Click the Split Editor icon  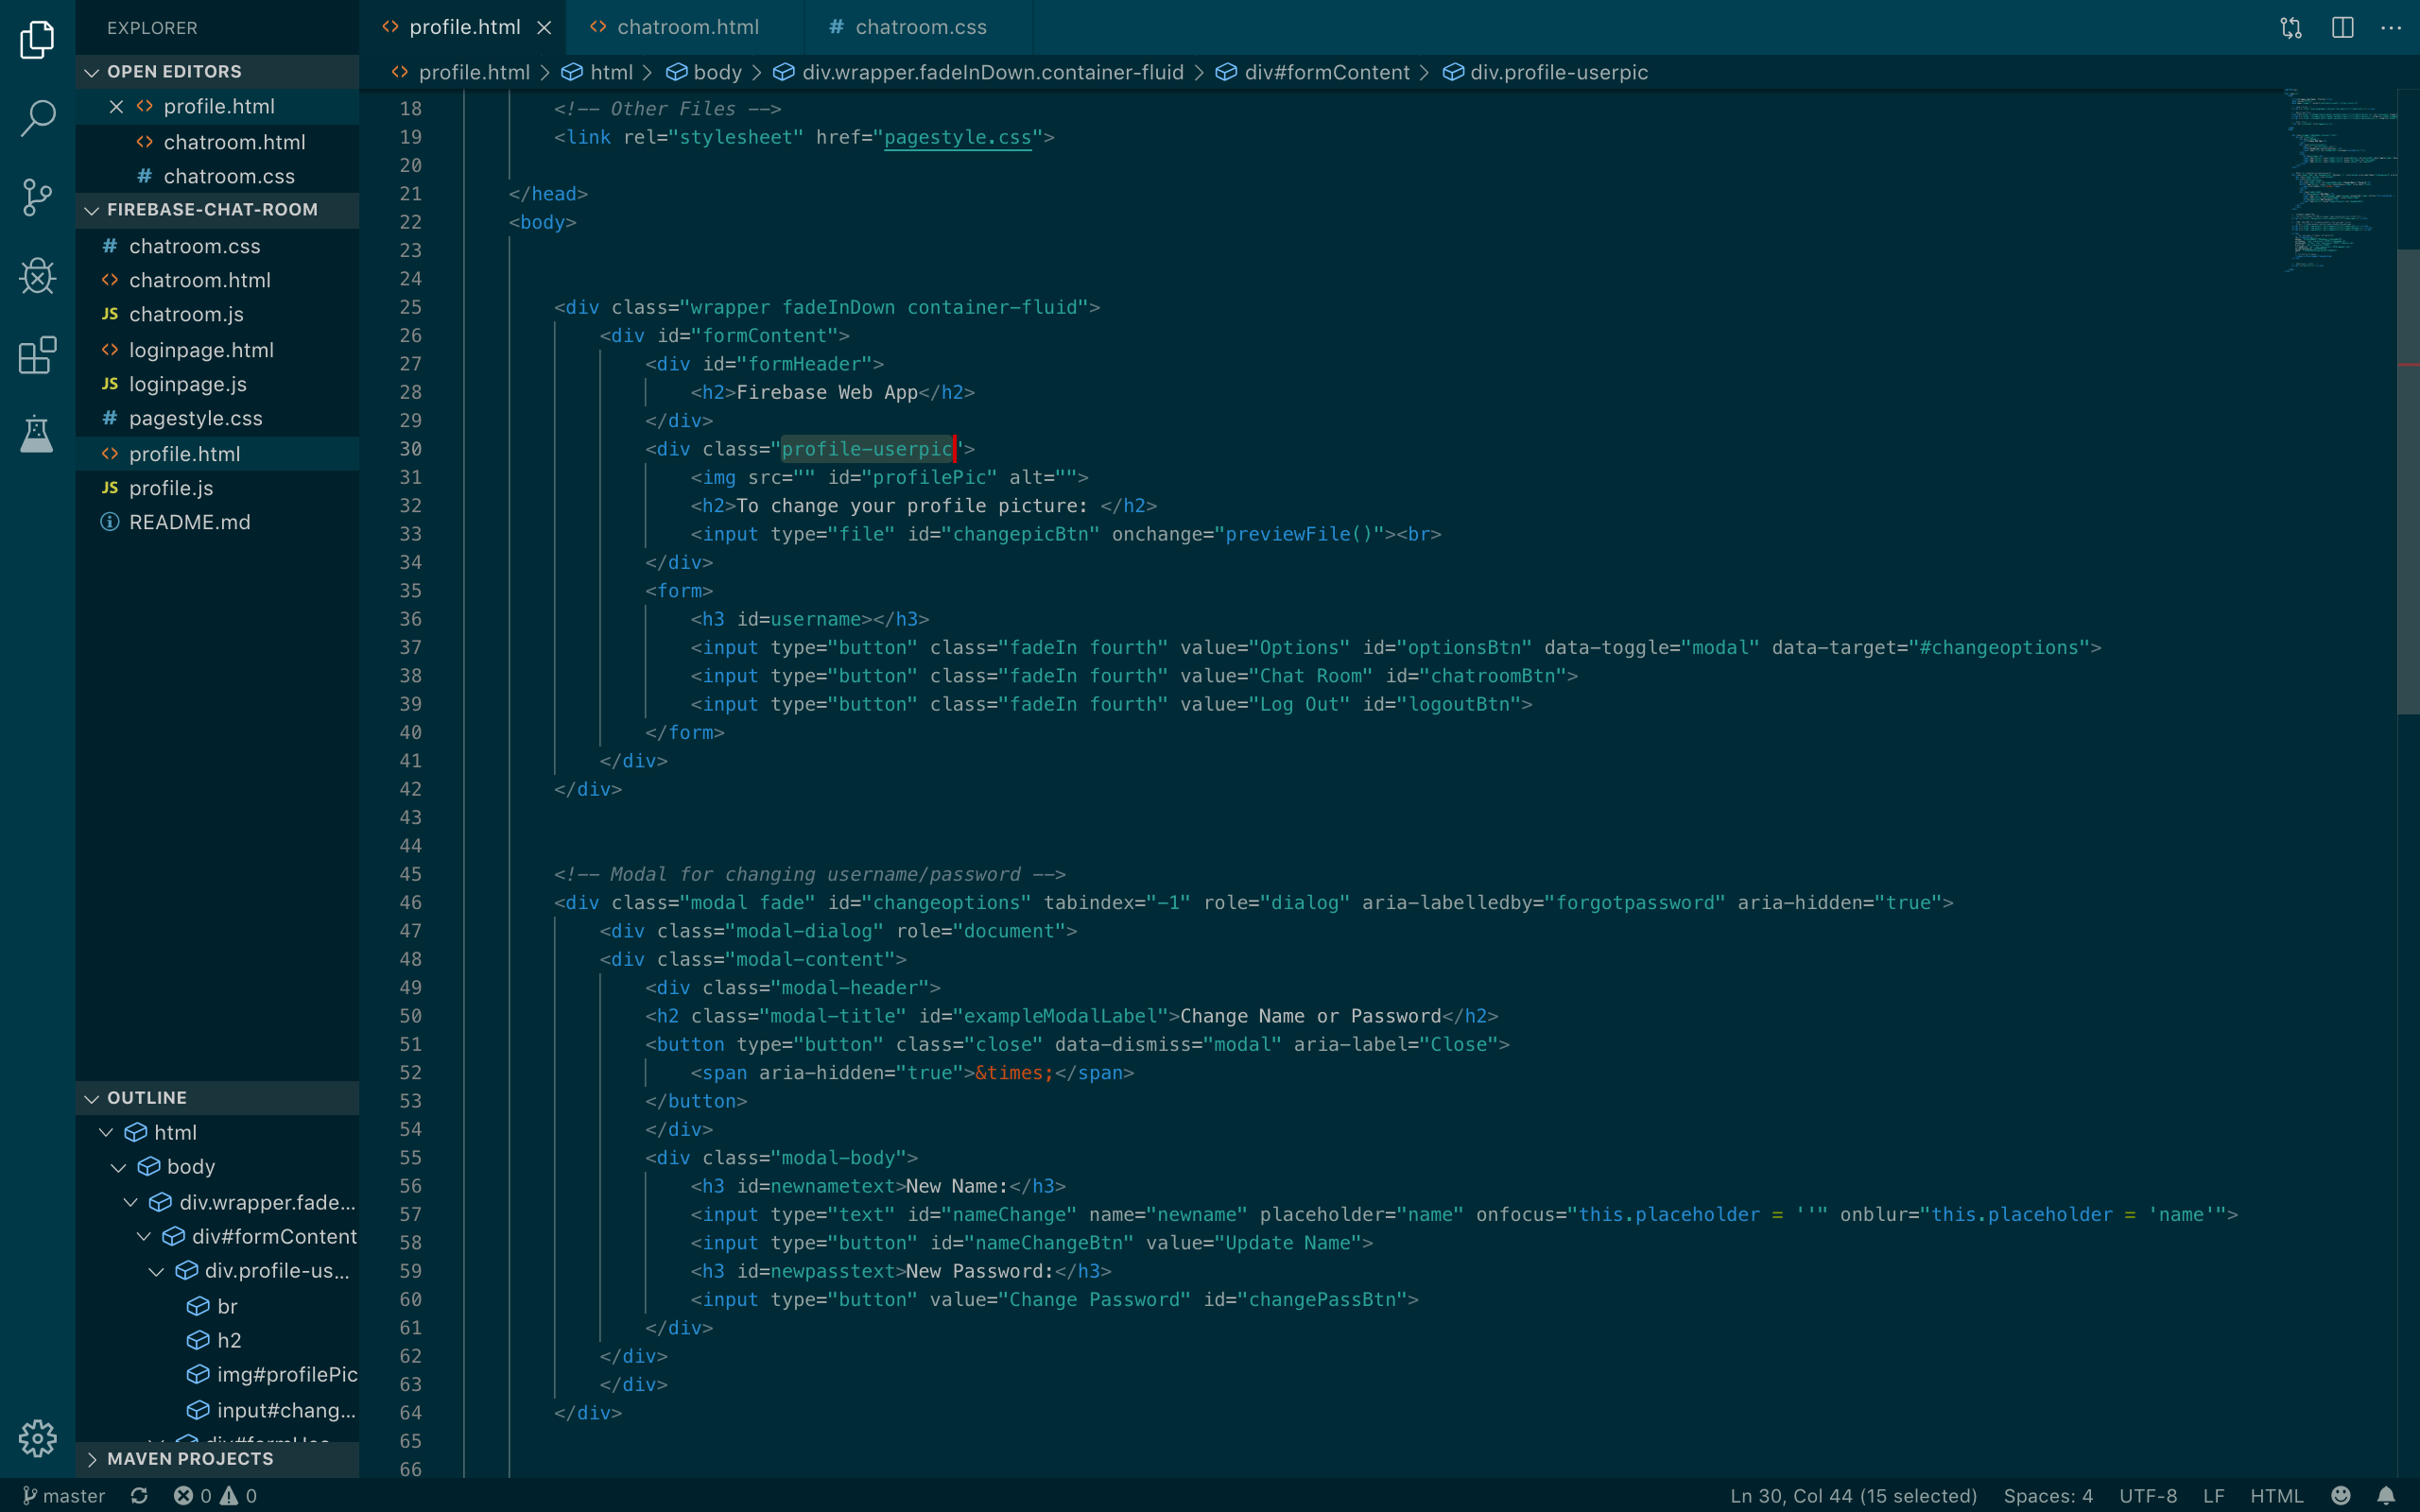(2342, 27)
